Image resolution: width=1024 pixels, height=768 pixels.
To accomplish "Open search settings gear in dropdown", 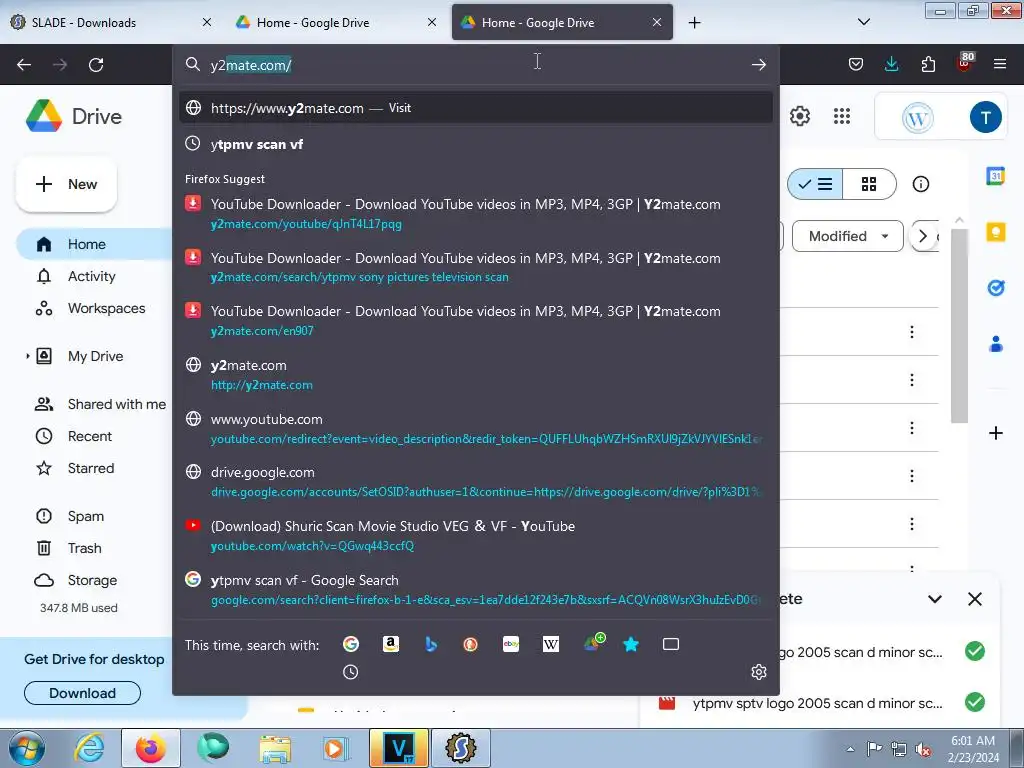I will (758, 672).
